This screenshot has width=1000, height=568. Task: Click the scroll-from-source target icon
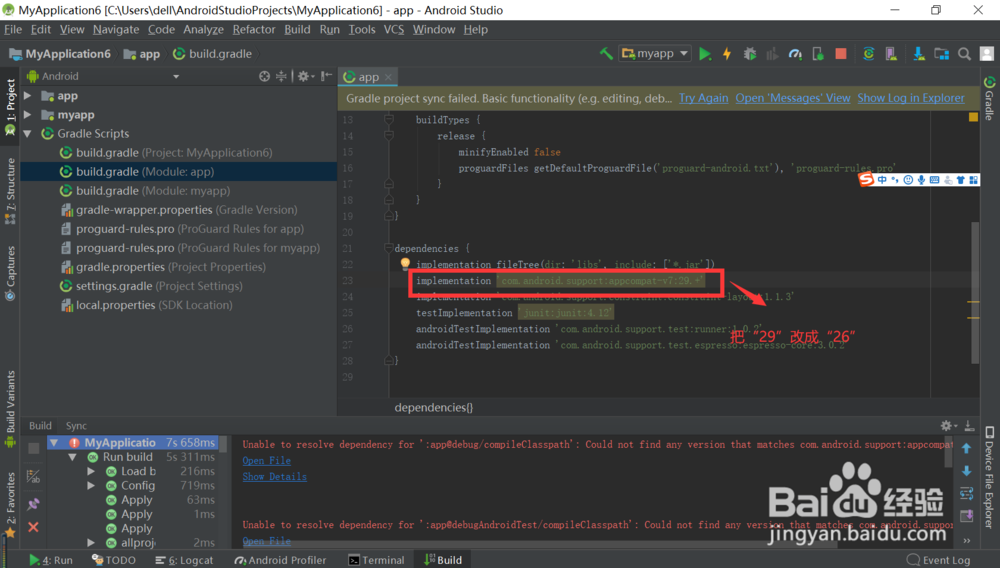pos(264,76)
